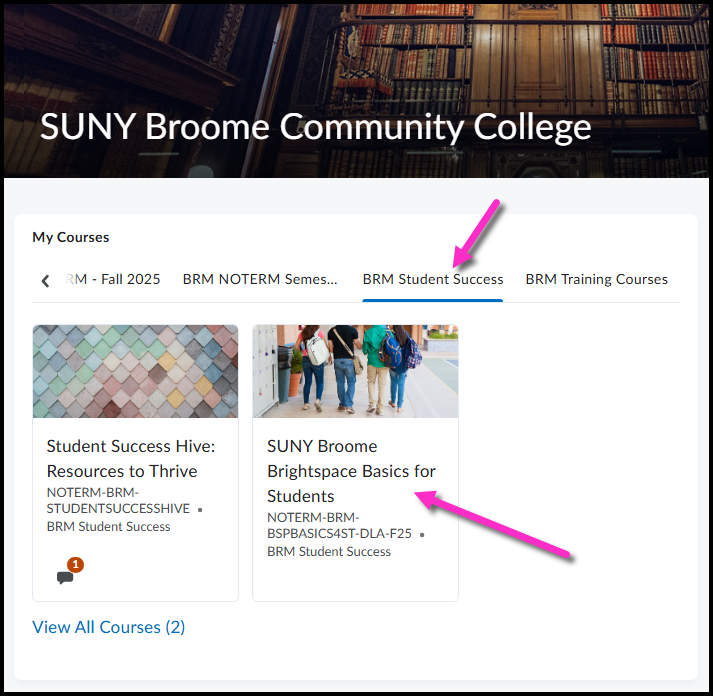Select the BRM Student Success tab

point(432,279)
